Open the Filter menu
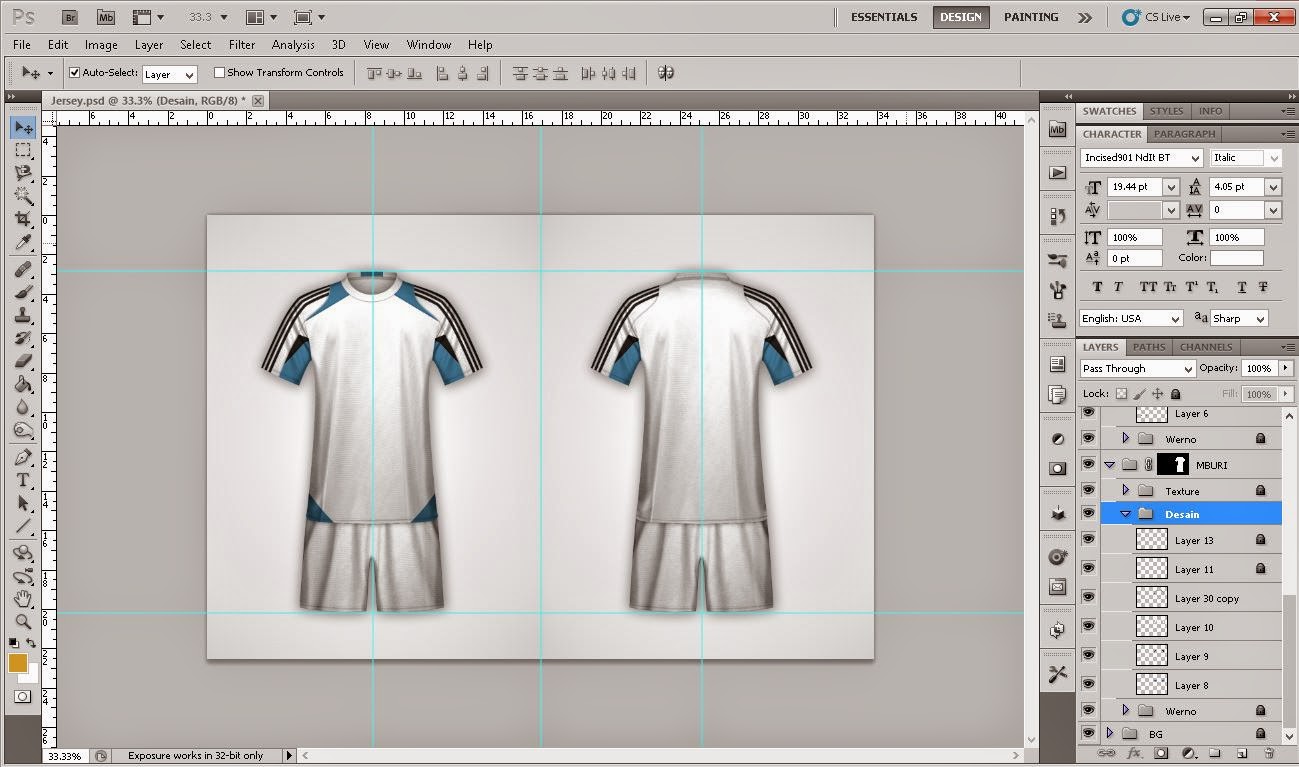This screenshot has height=767, width=1299. point(242,45)
